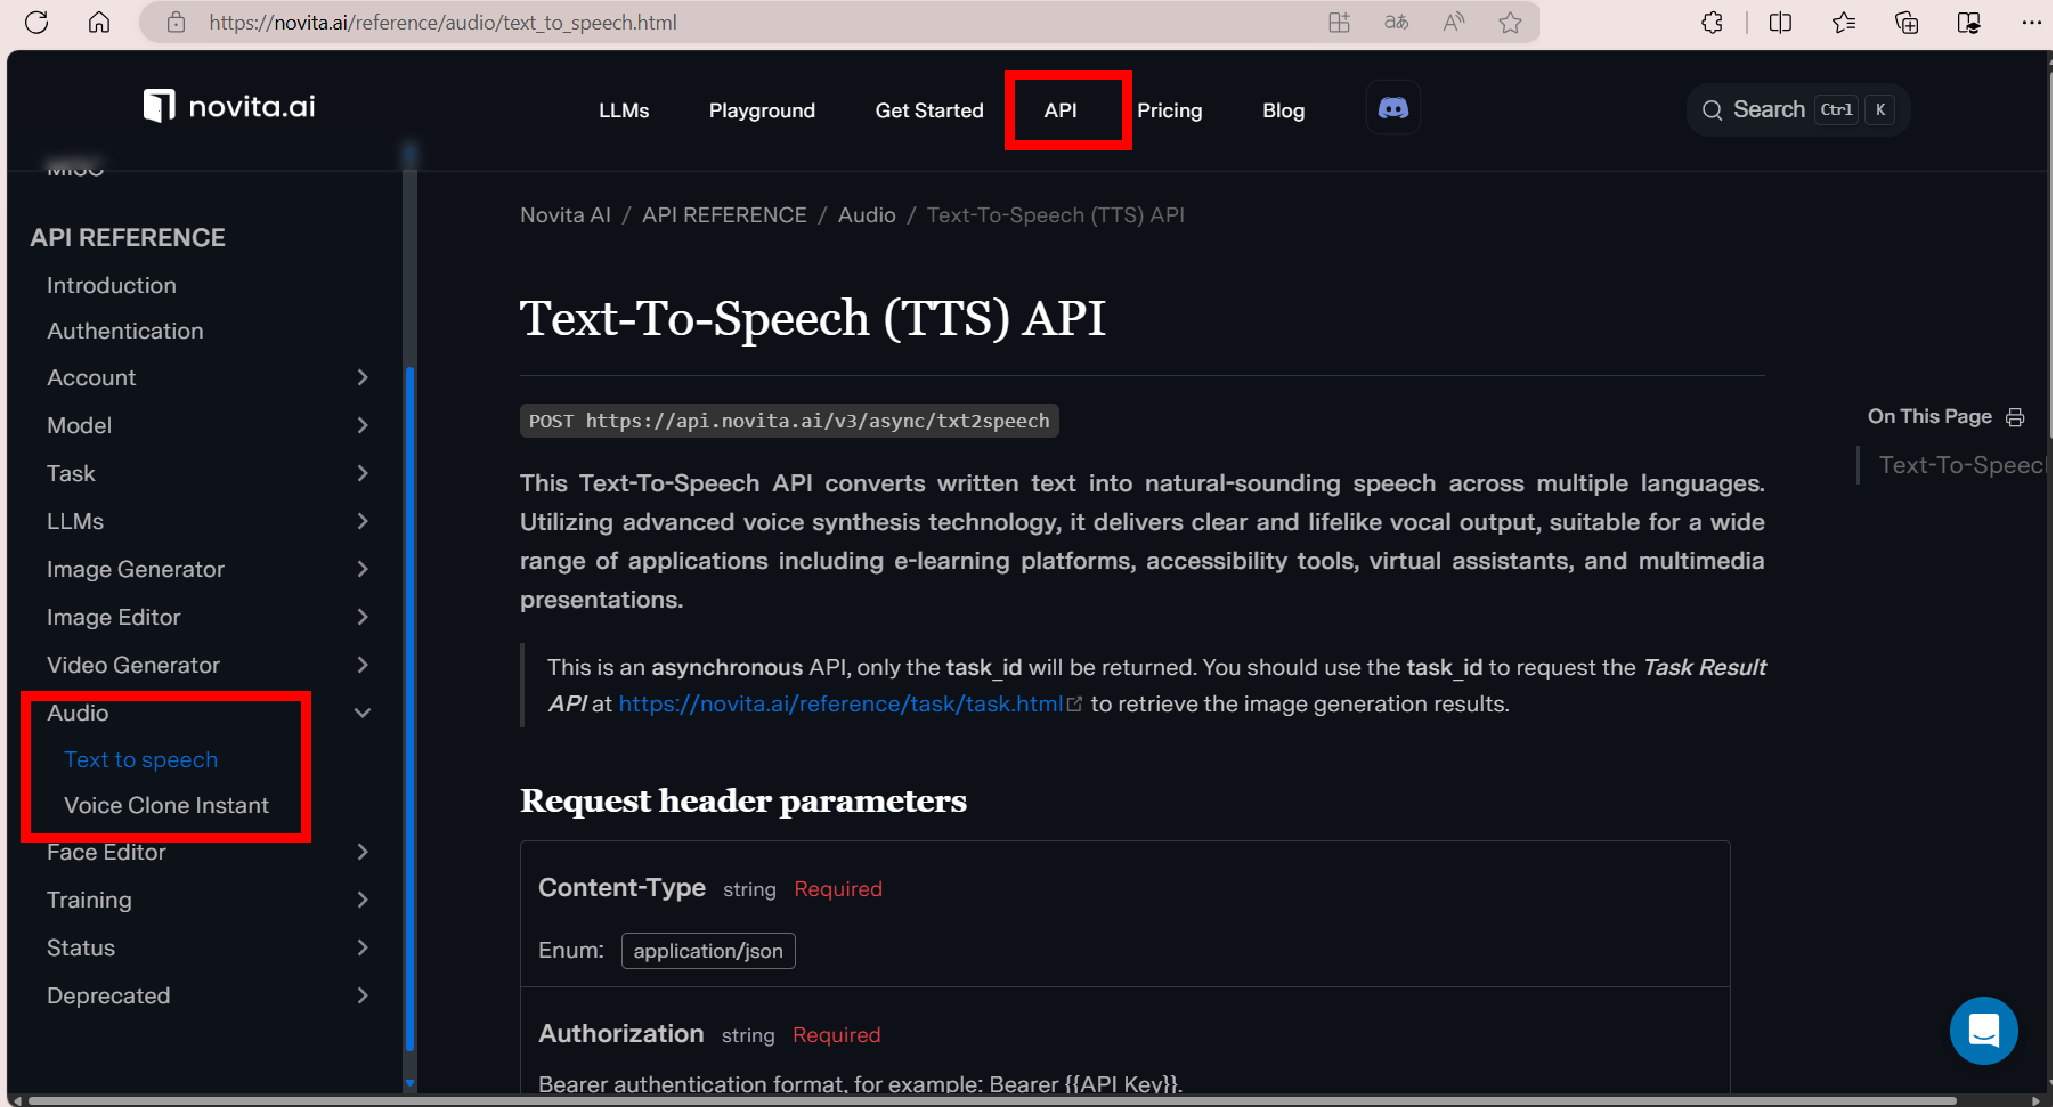Open the Playground nav item
Viewport: 2053px width, 1107px height.
click(x=761, y=110)
